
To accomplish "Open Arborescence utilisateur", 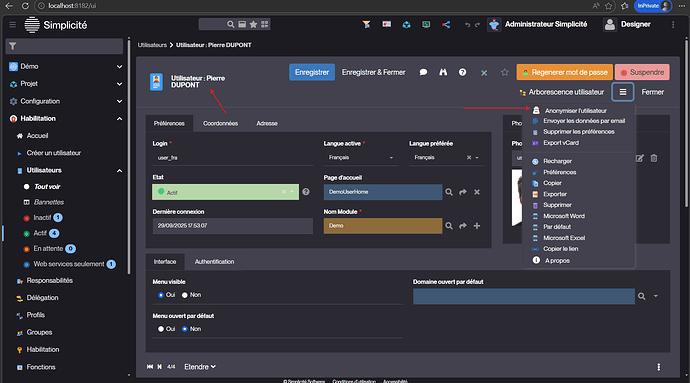I will tap(562, 92).
